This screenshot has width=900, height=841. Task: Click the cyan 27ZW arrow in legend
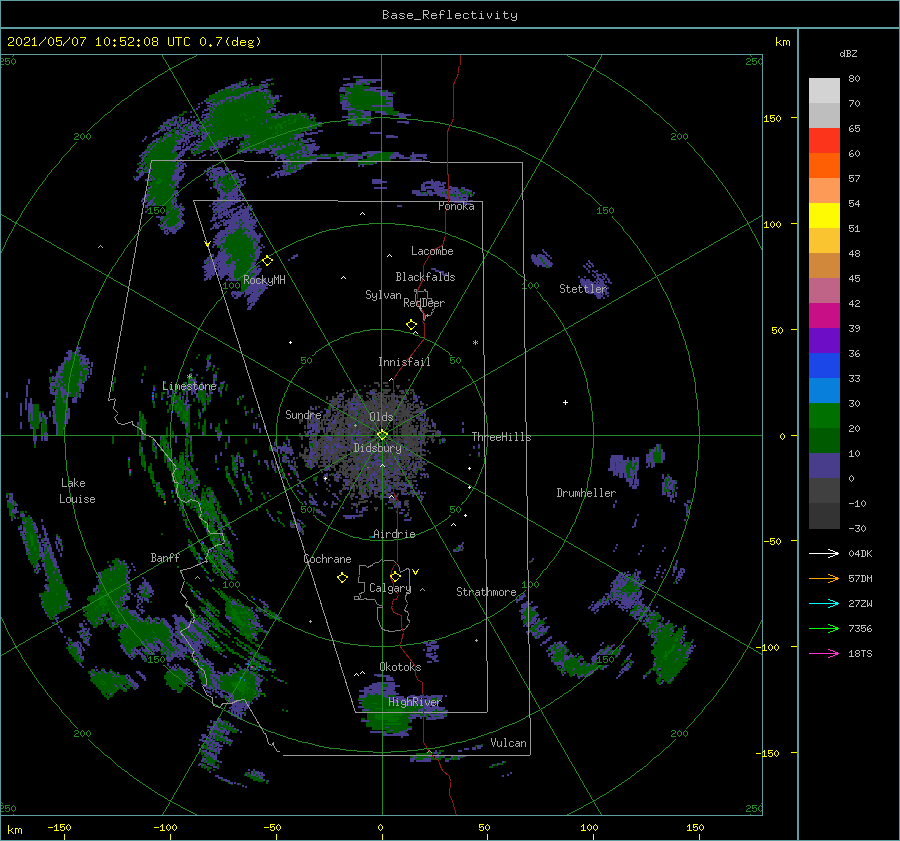pyautogui.click(x=824, y=603)
